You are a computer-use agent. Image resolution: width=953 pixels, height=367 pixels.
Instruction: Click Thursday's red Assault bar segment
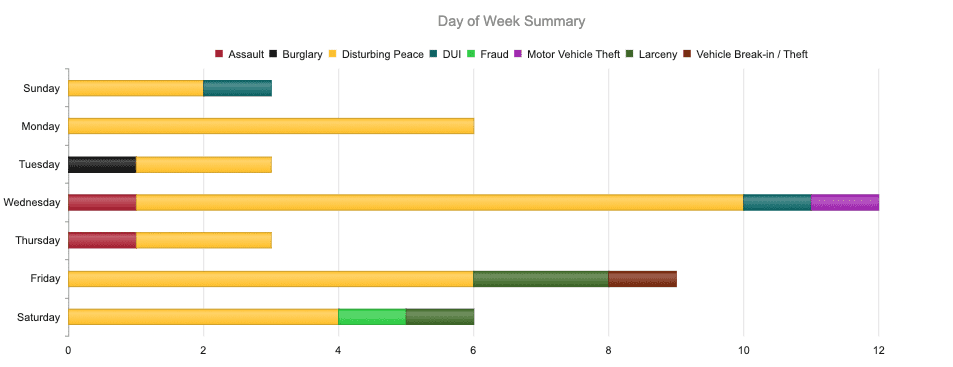[102, 241]
